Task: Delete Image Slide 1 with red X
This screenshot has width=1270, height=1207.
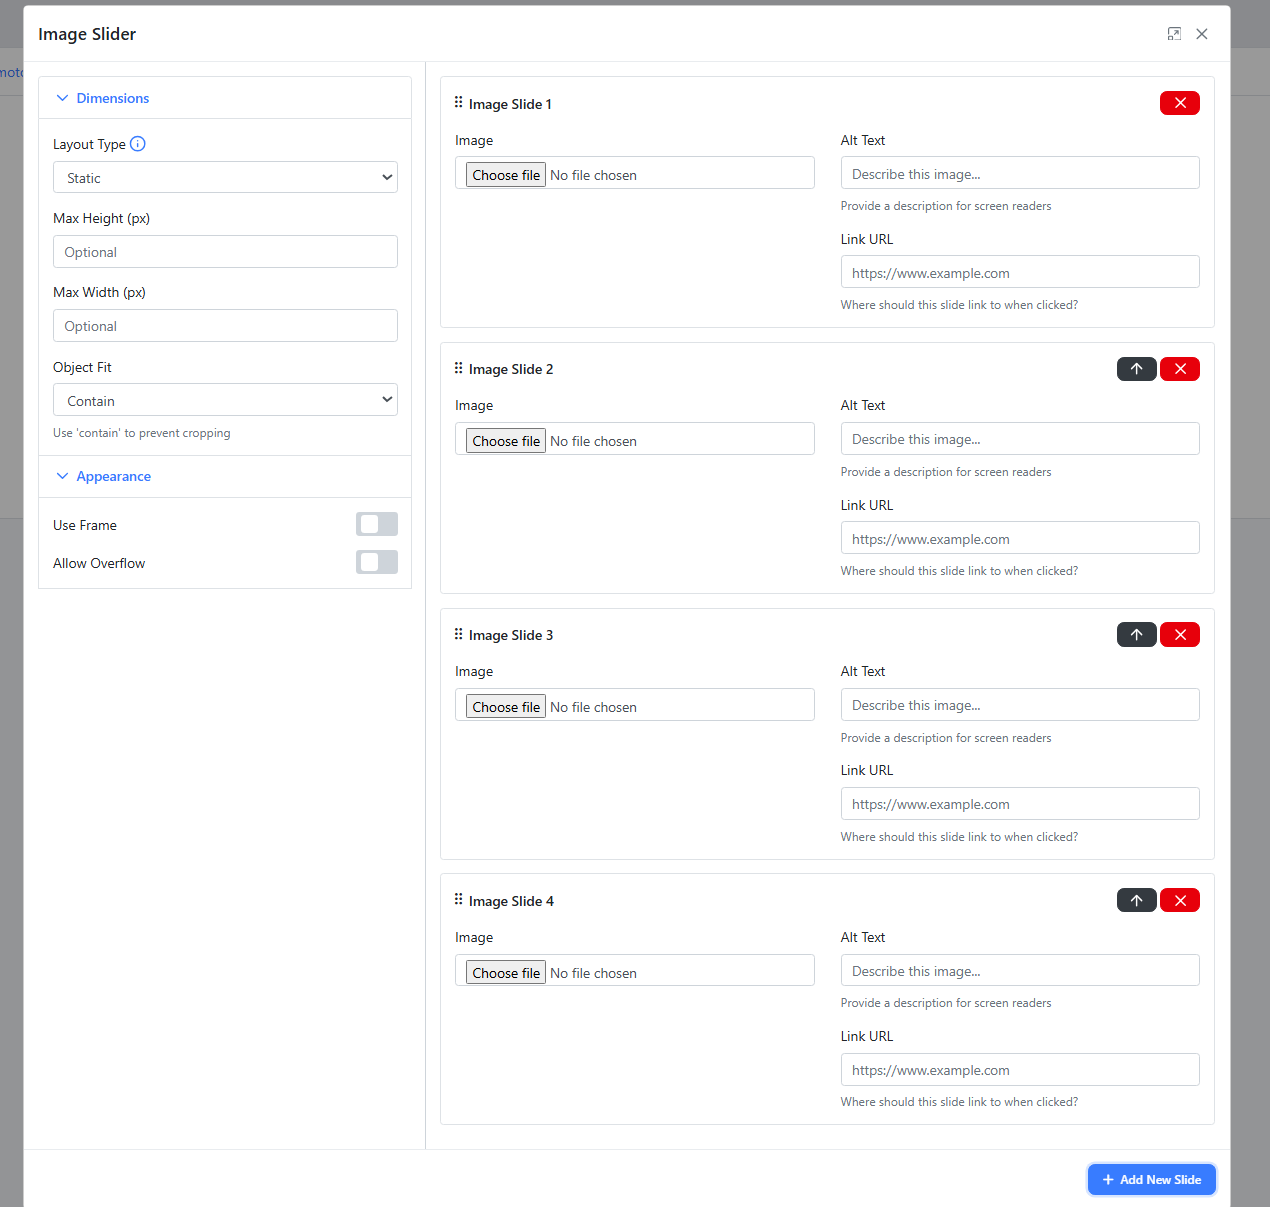Action: (x=1179, y=103)
